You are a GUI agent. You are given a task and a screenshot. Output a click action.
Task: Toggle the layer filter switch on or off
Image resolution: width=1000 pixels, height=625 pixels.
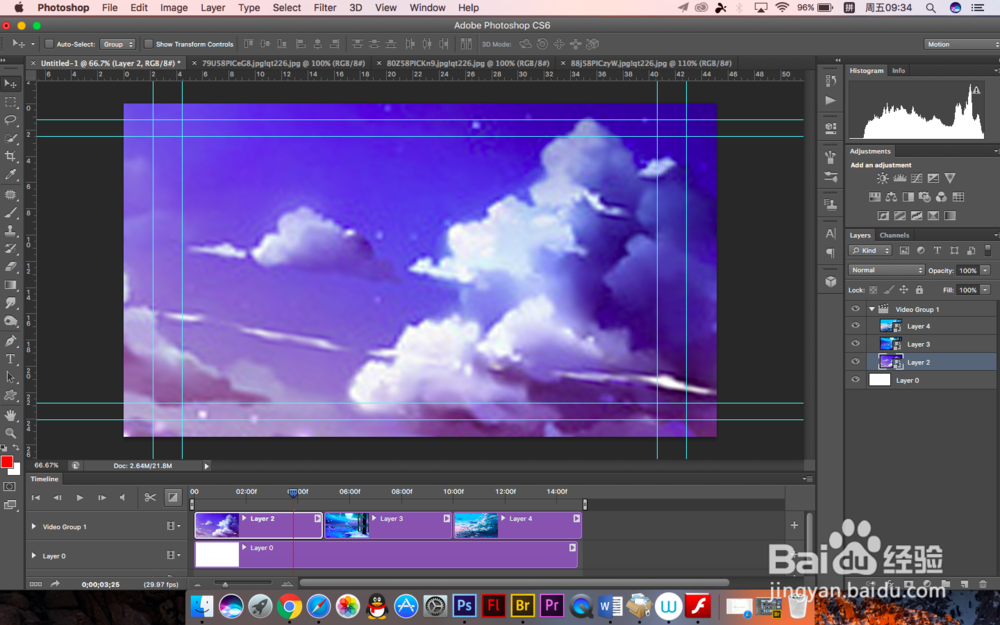pos(988,251)
